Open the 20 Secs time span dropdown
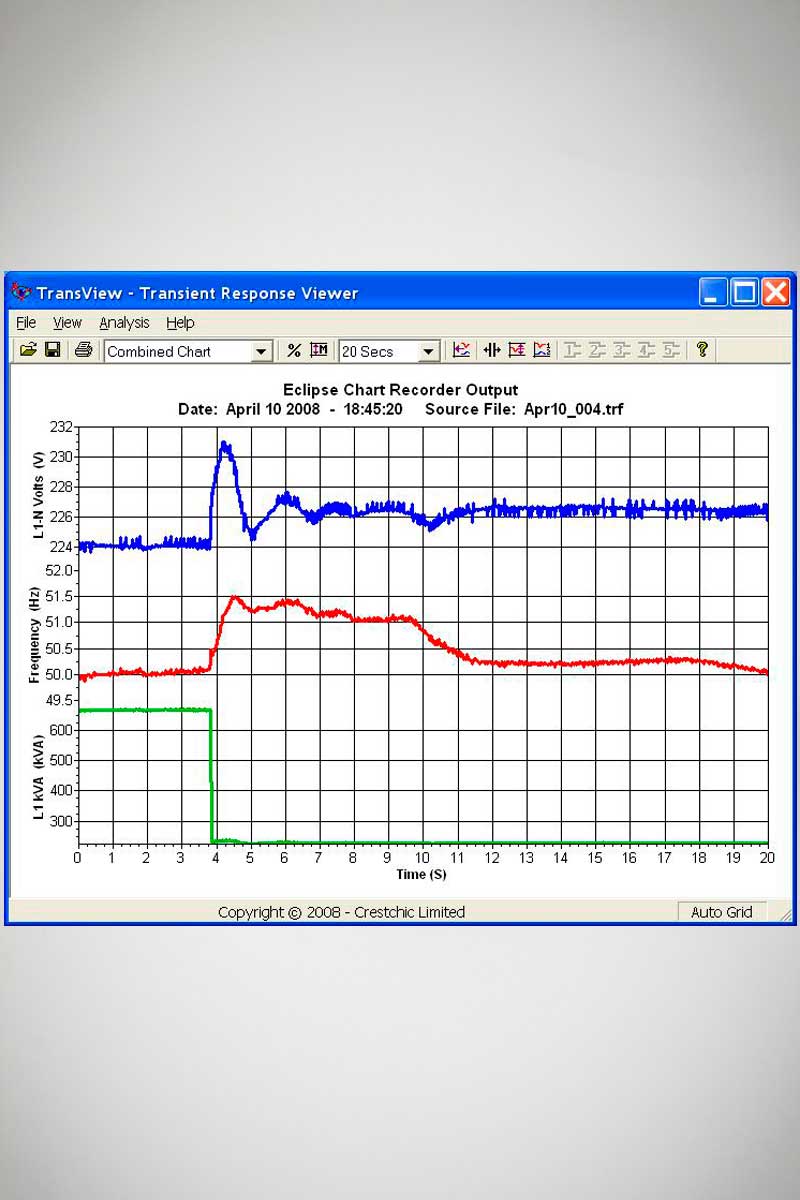800x1200 pixels. pos(428,351)
